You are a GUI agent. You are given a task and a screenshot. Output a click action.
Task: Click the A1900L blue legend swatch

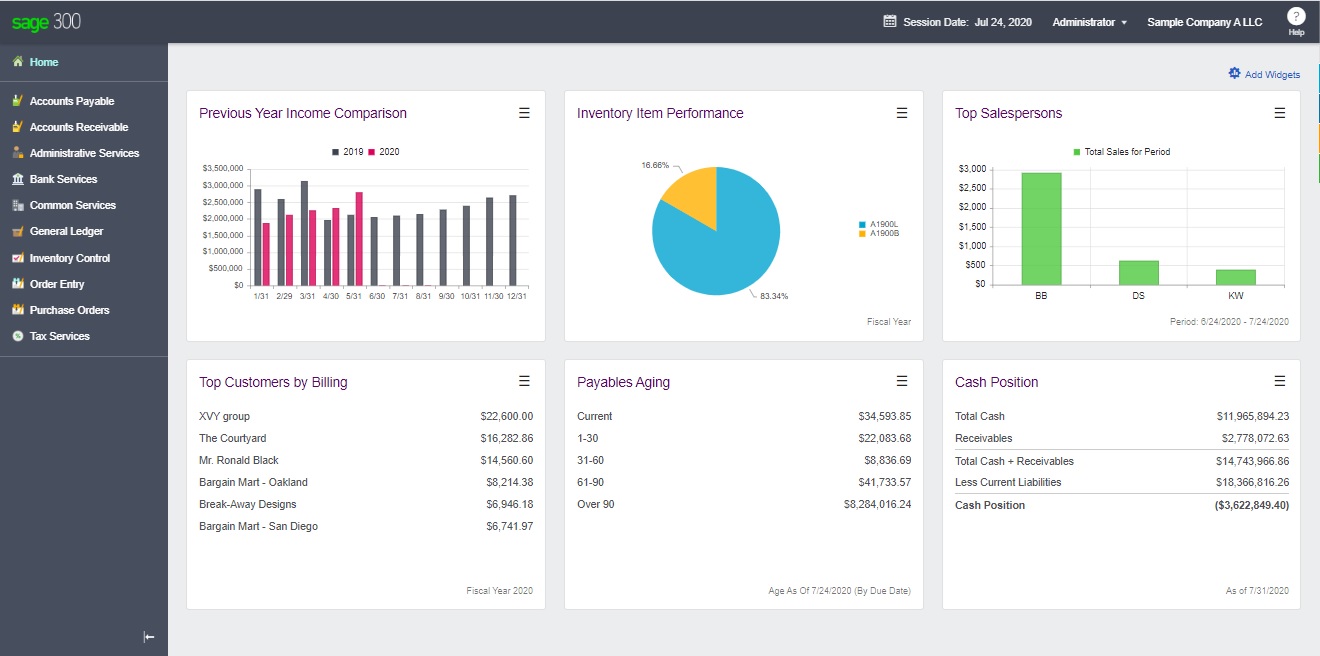coord(861,225)
